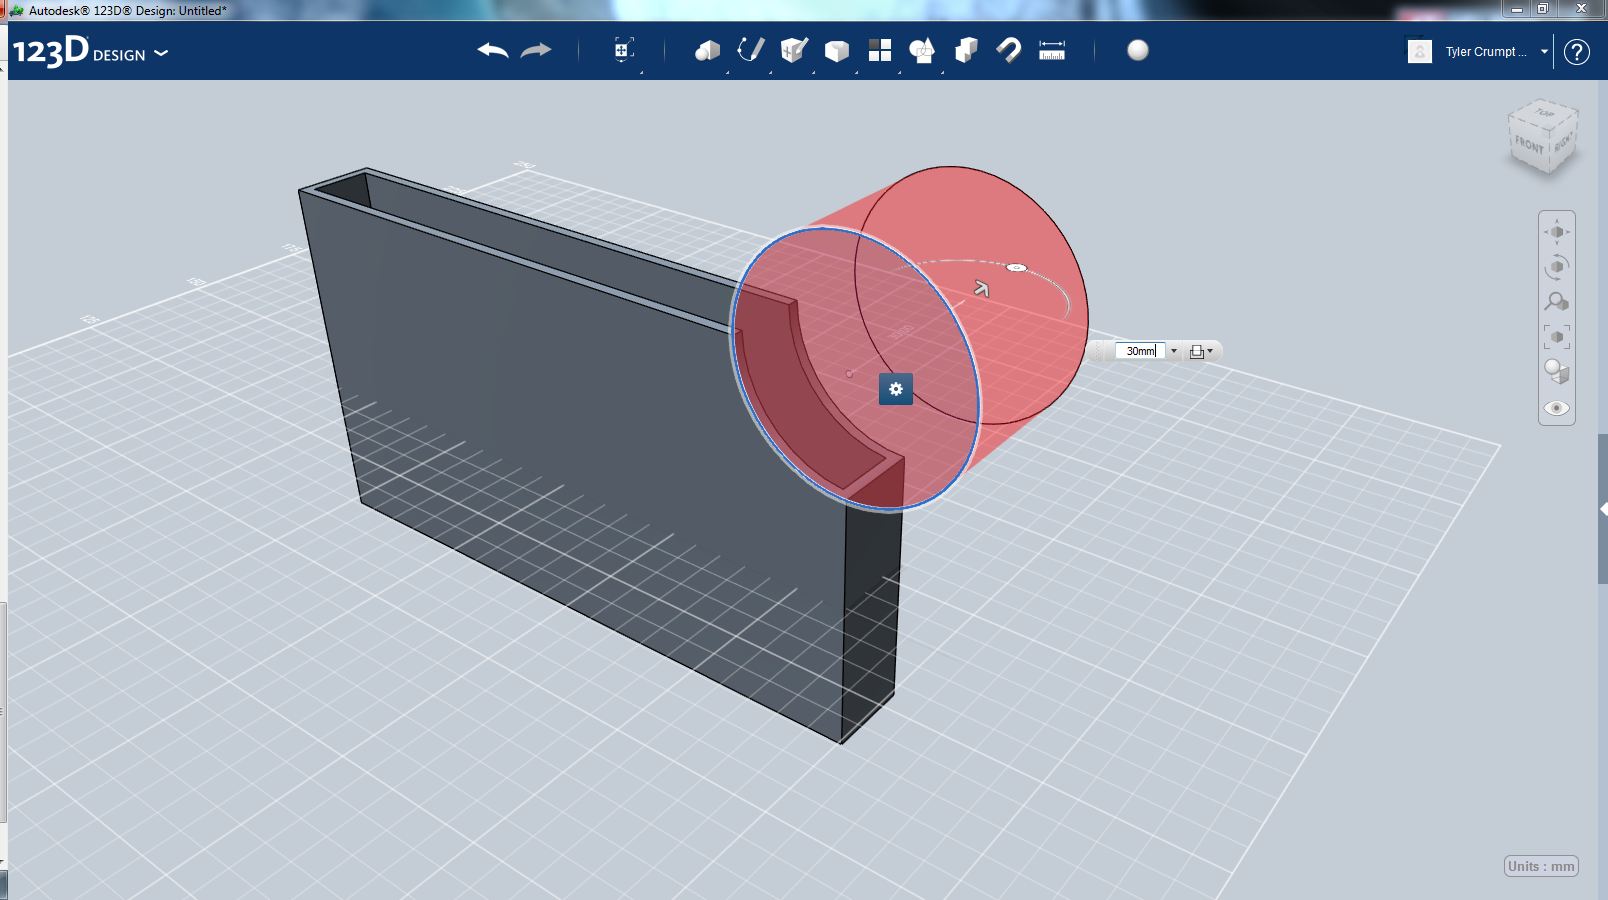Click the Tyler Crumpt user name
The width and height of the screenshot is (1608, 900).
point(1485,51)
